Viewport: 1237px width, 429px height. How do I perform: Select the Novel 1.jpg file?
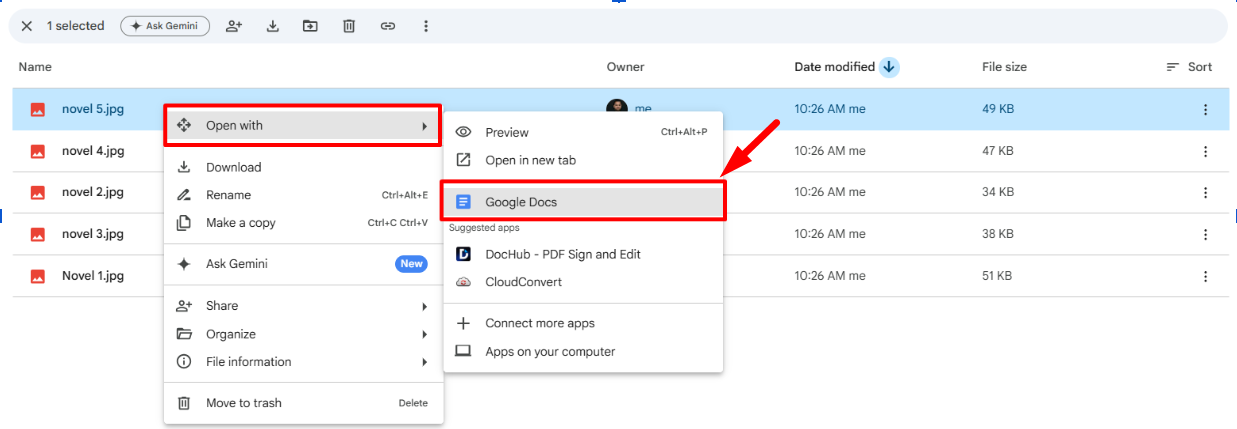pos(93,276)
